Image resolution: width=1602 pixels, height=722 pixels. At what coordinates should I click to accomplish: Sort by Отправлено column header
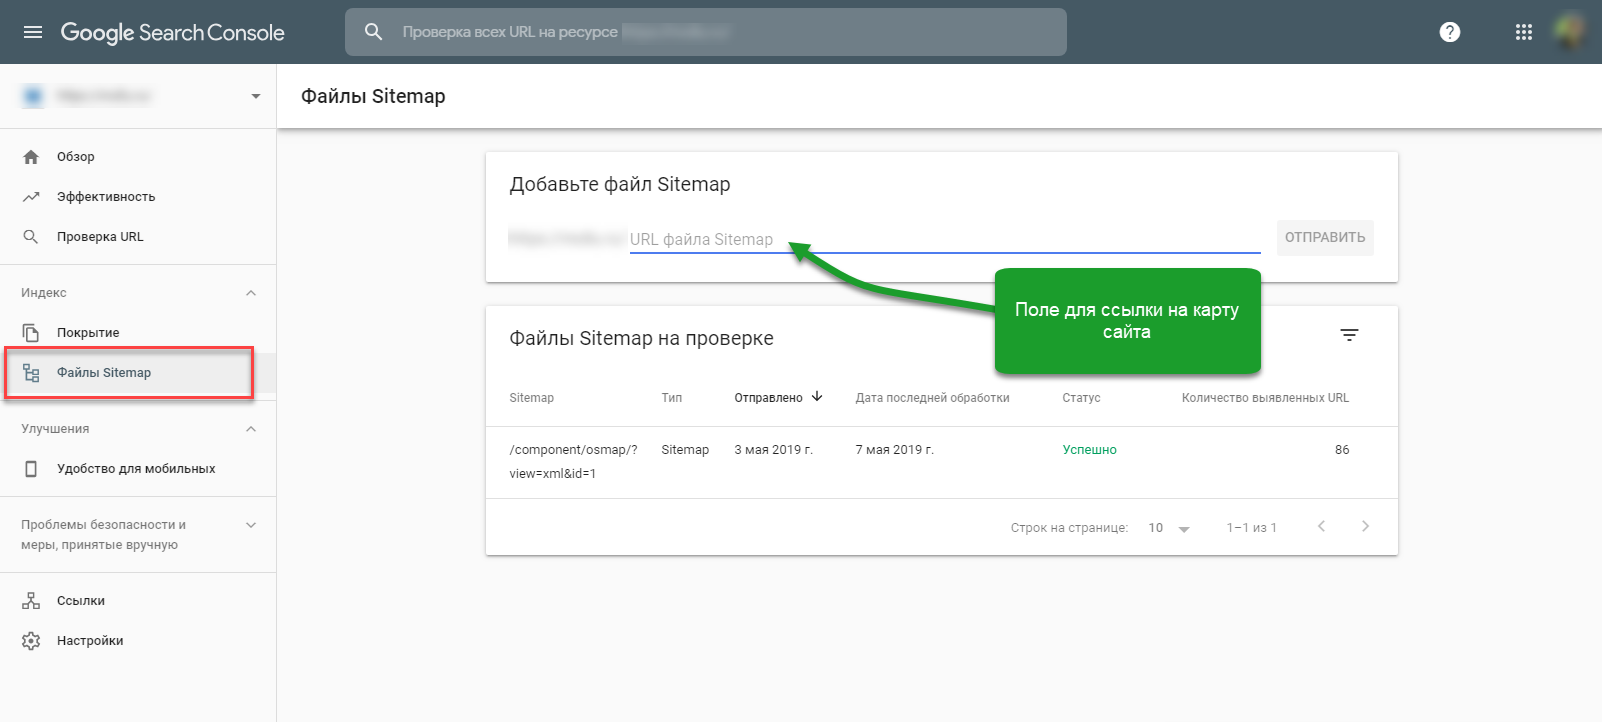click(768, 398)
